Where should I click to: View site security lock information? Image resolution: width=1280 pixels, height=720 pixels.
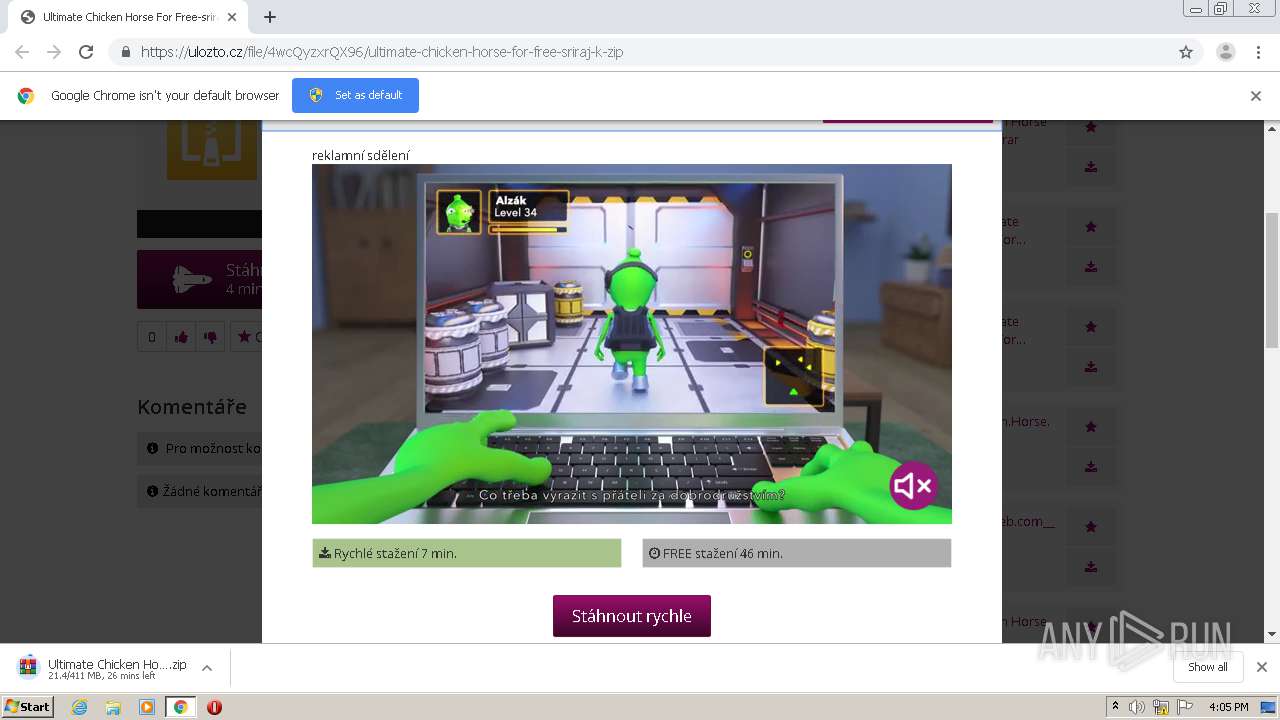pos(125,52)
